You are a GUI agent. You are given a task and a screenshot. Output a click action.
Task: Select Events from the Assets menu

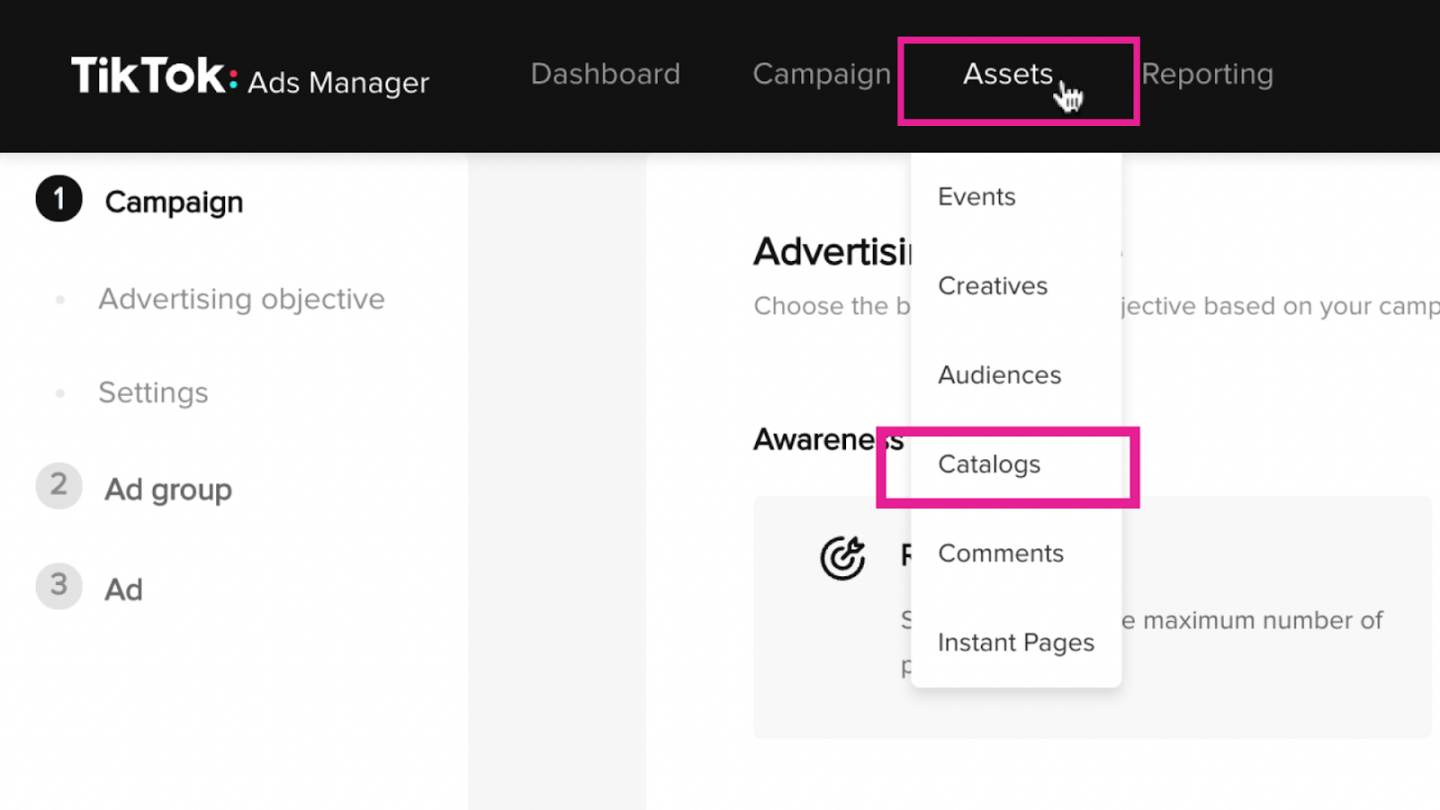tap(976, 197)
